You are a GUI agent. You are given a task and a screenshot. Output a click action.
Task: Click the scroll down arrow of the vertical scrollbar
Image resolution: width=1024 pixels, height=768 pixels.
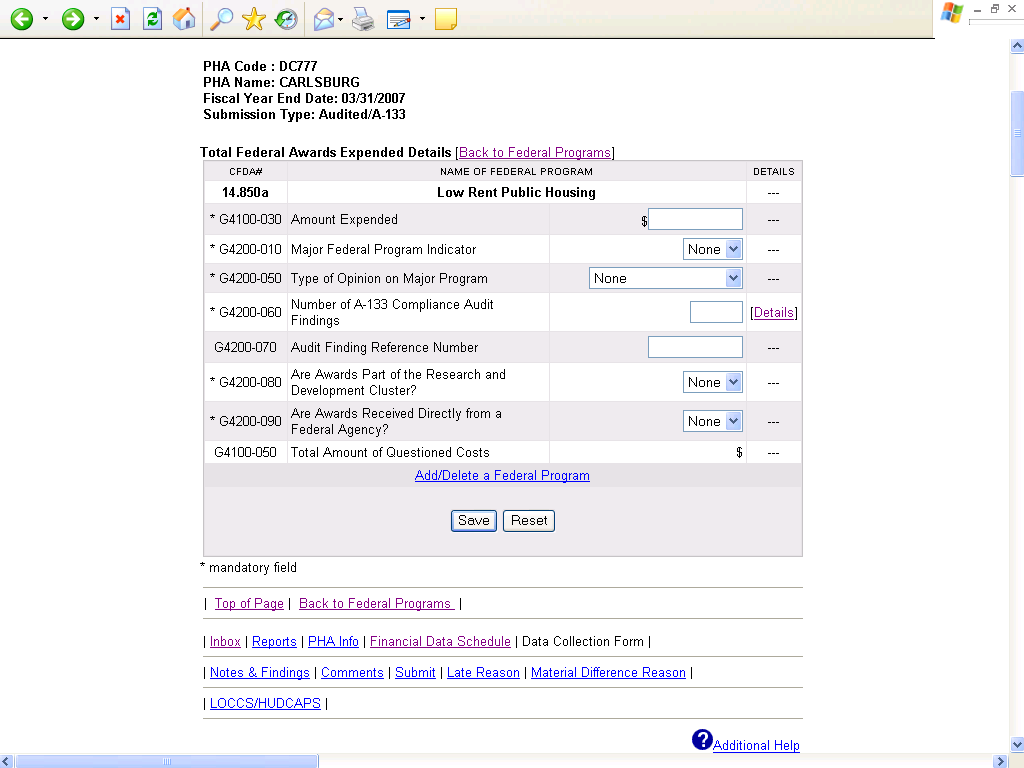(x=1017, y=744)
